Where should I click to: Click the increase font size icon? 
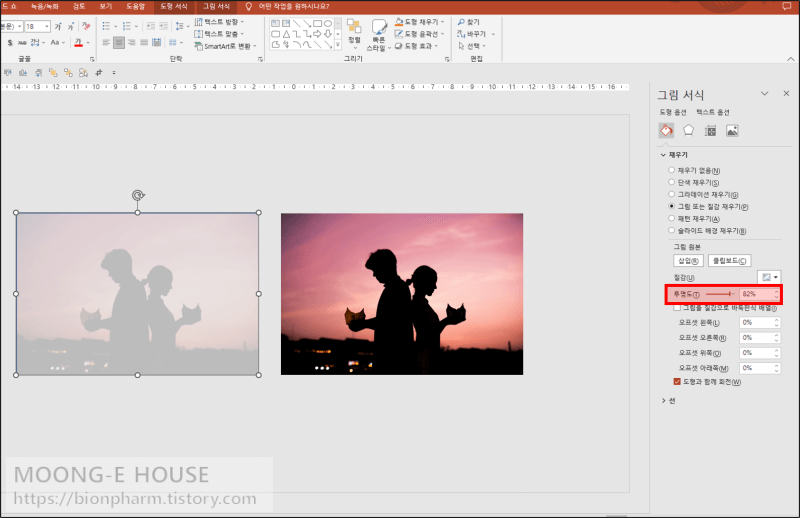(58, 26)
